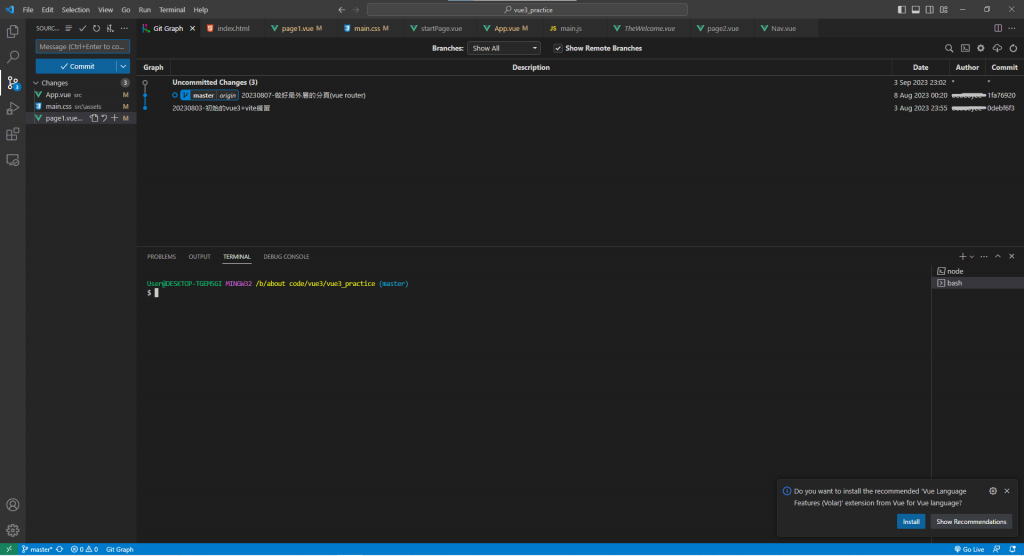
Task: Open the Explorer view in activity bar
Action: (12, 31)
